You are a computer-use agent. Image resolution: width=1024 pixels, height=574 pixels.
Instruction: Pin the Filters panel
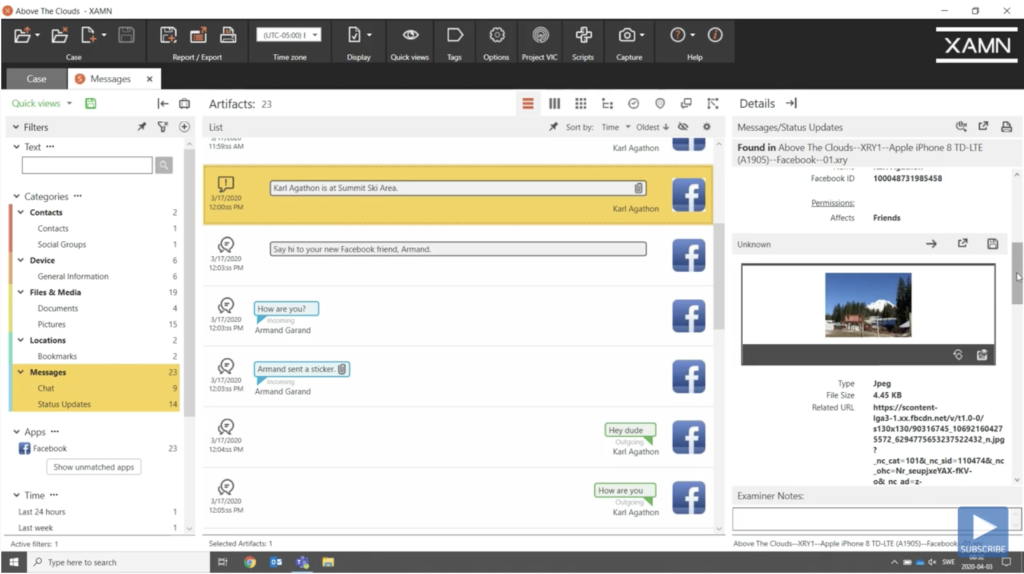click(142, 127)
